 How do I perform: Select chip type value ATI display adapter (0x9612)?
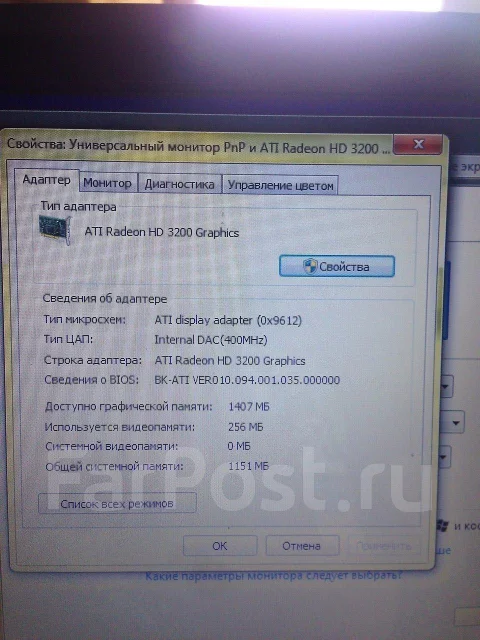pos(228,320)
